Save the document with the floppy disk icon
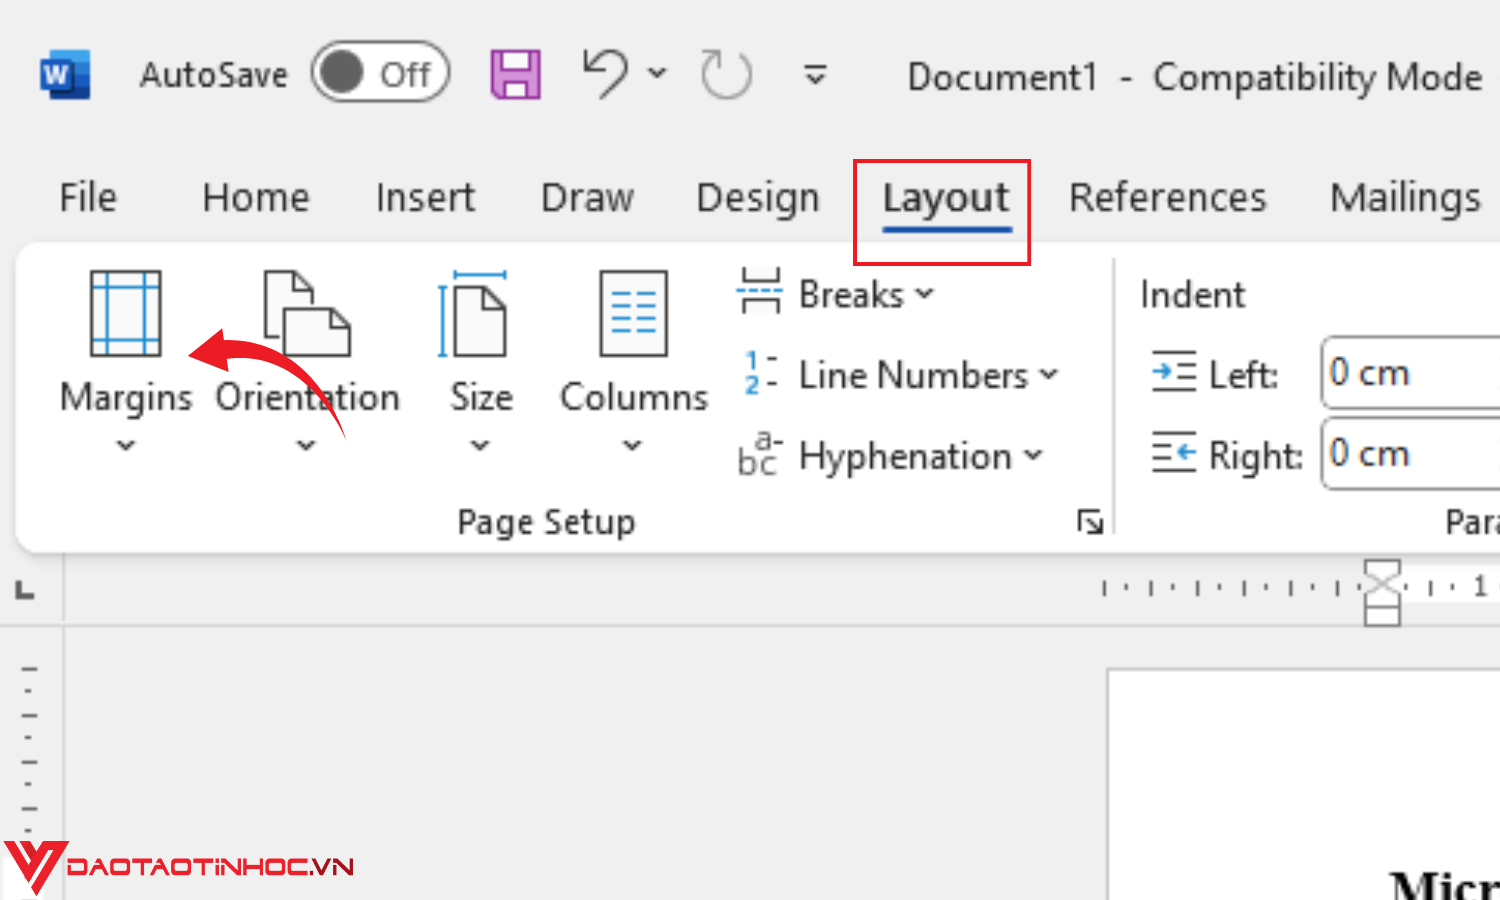Screen dimensions: 1500x900 [516, 75]
